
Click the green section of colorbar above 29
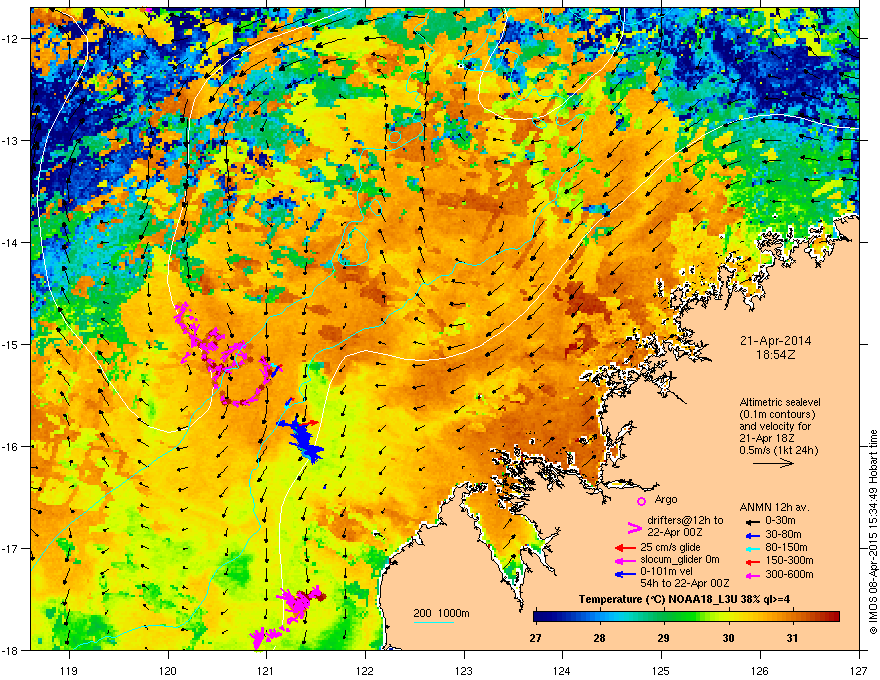click(x=663, y=617)
